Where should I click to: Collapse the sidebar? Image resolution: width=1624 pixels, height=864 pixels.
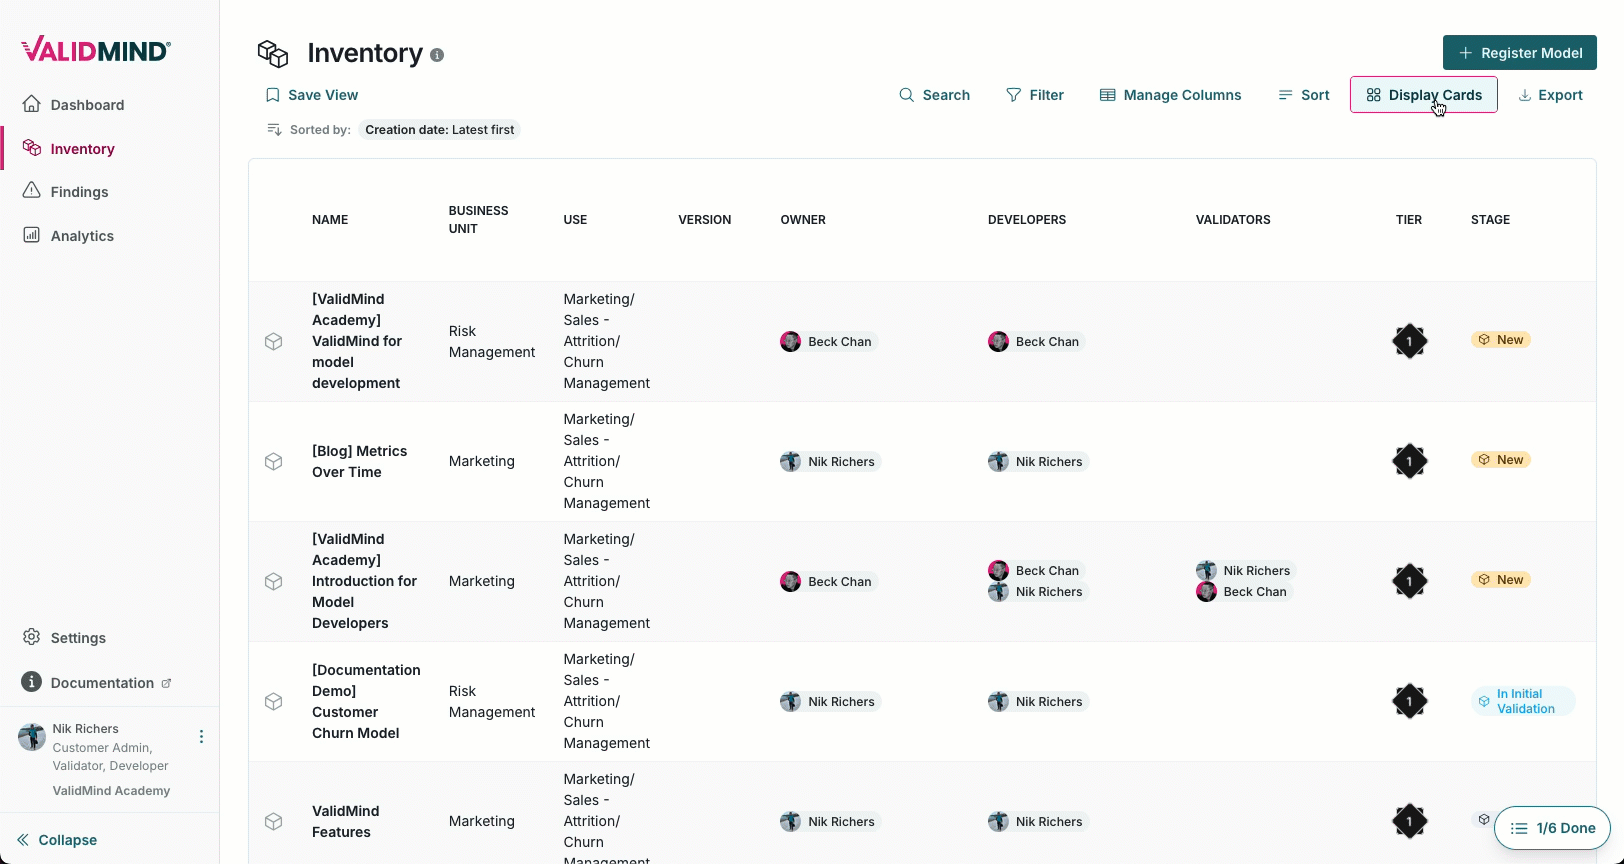pyautogui.click(x=57, y=839)
